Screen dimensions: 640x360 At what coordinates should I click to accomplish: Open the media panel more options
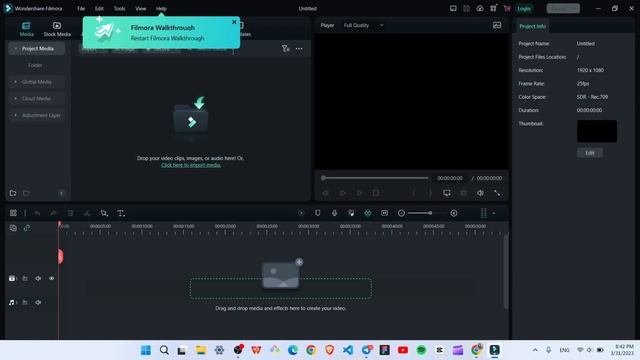[299, 49]
